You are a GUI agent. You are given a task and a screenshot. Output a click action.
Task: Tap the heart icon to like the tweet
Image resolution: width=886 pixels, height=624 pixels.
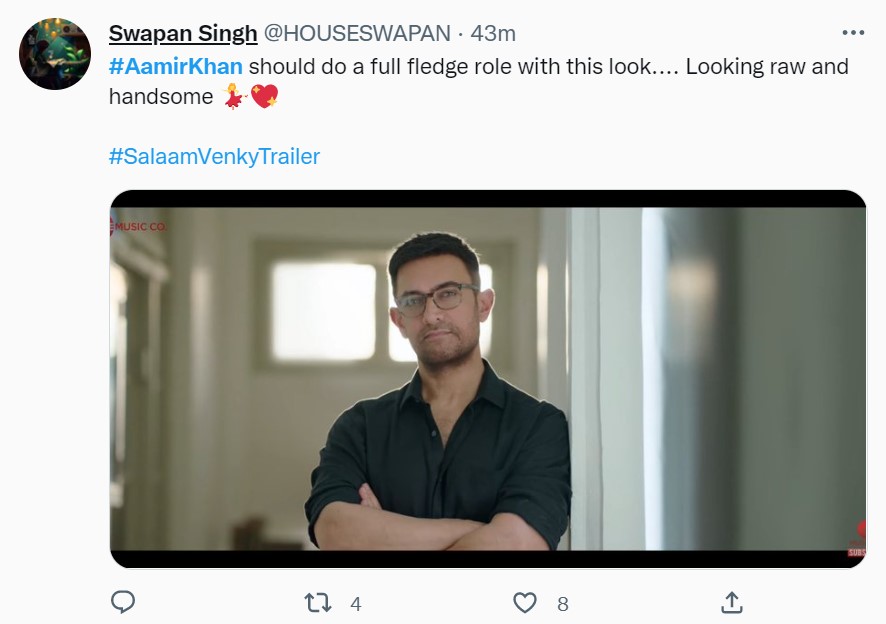click(523, 602)
